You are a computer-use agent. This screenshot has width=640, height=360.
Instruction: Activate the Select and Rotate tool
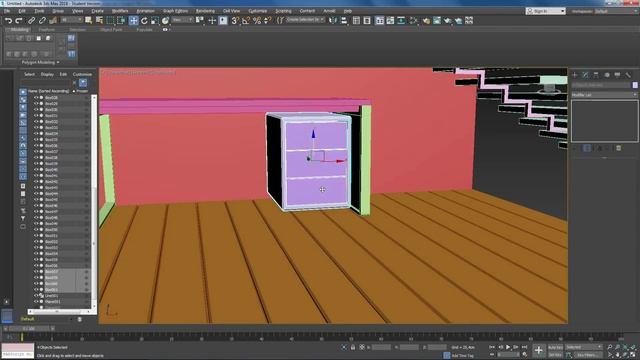[x=144, y=20]
